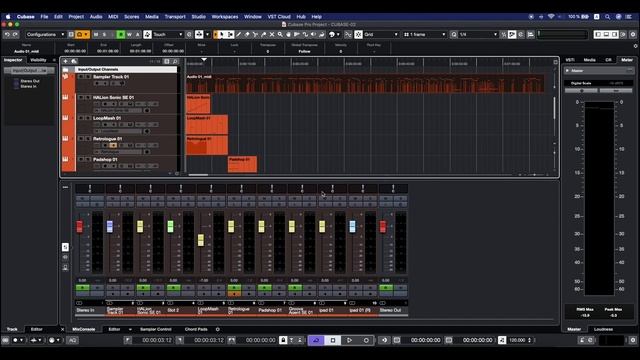The height and width of the screenshot is (360, 640).
Task: Click the Quantize icon beside 1/4
Action: [454, 35]
